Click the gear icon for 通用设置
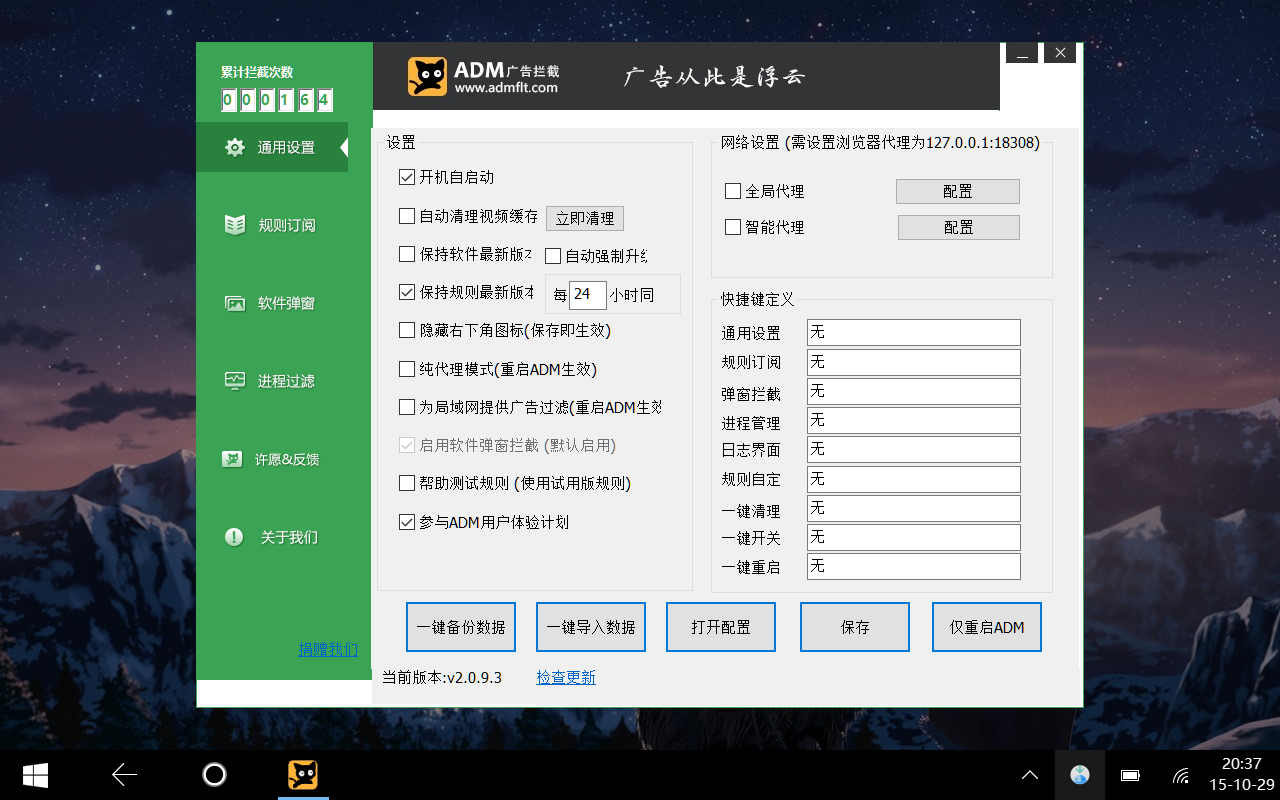 [234, 147]
